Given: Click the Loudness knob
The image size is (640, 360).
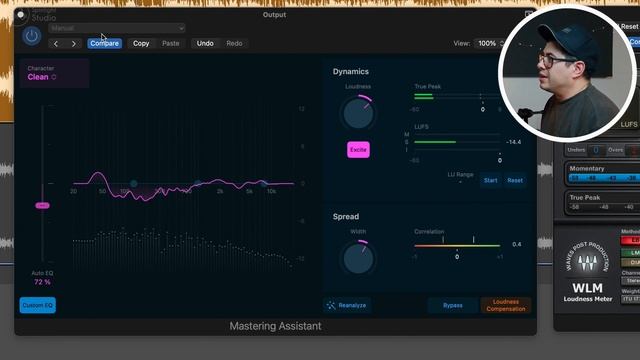Looking at the screenshot, I should [x=358, y=113].
